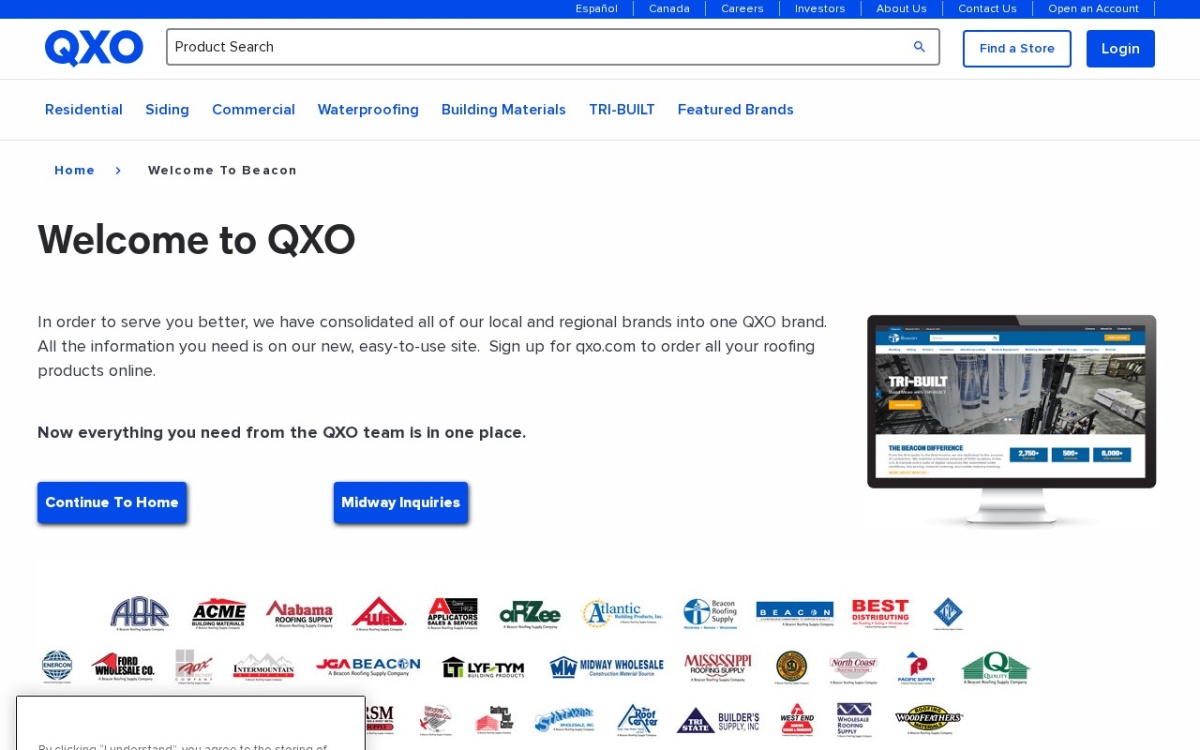Open the Featured Brands menu
1200x750 pixels.
click(x=736, y=110)
